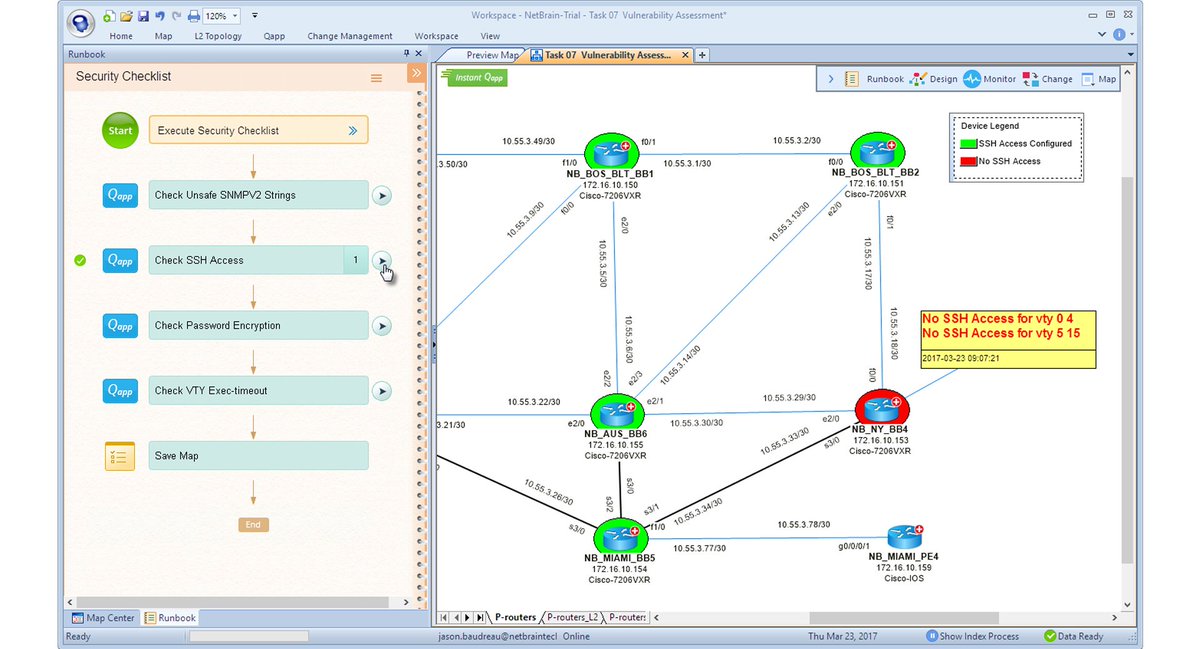Image resolution: width=1200 pixels, height=649 pixels.
Task: Select the NB_AUS_BB6 router
Action: tap(616, 412)
